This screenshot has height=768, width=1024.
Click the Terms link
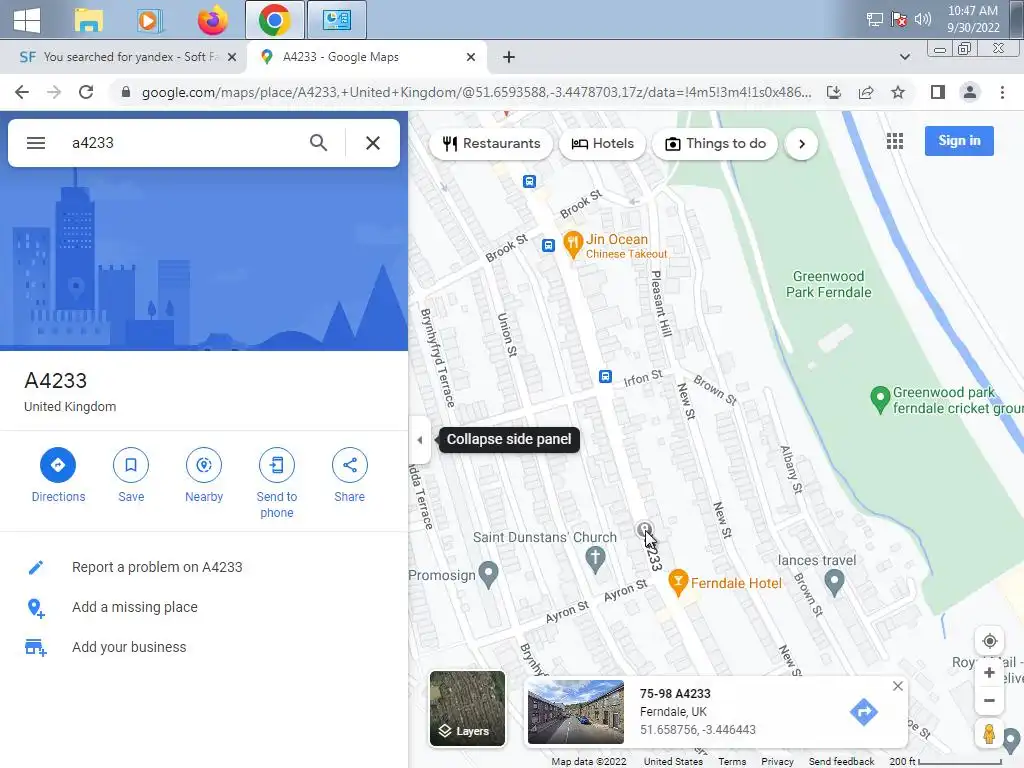732,761
